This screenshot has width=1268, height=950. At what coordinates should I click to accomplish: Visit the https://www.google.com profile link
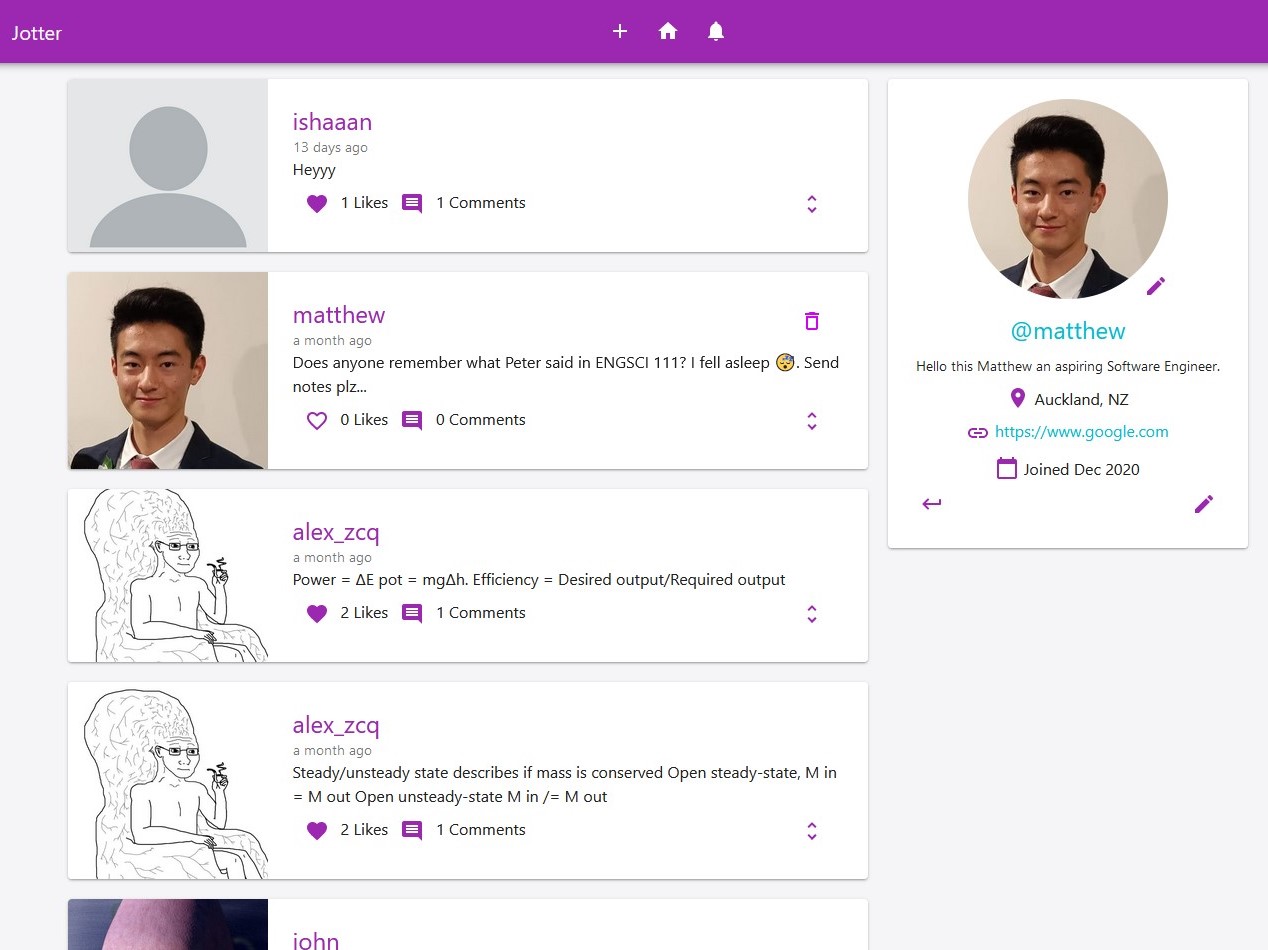click(1082, 432)
